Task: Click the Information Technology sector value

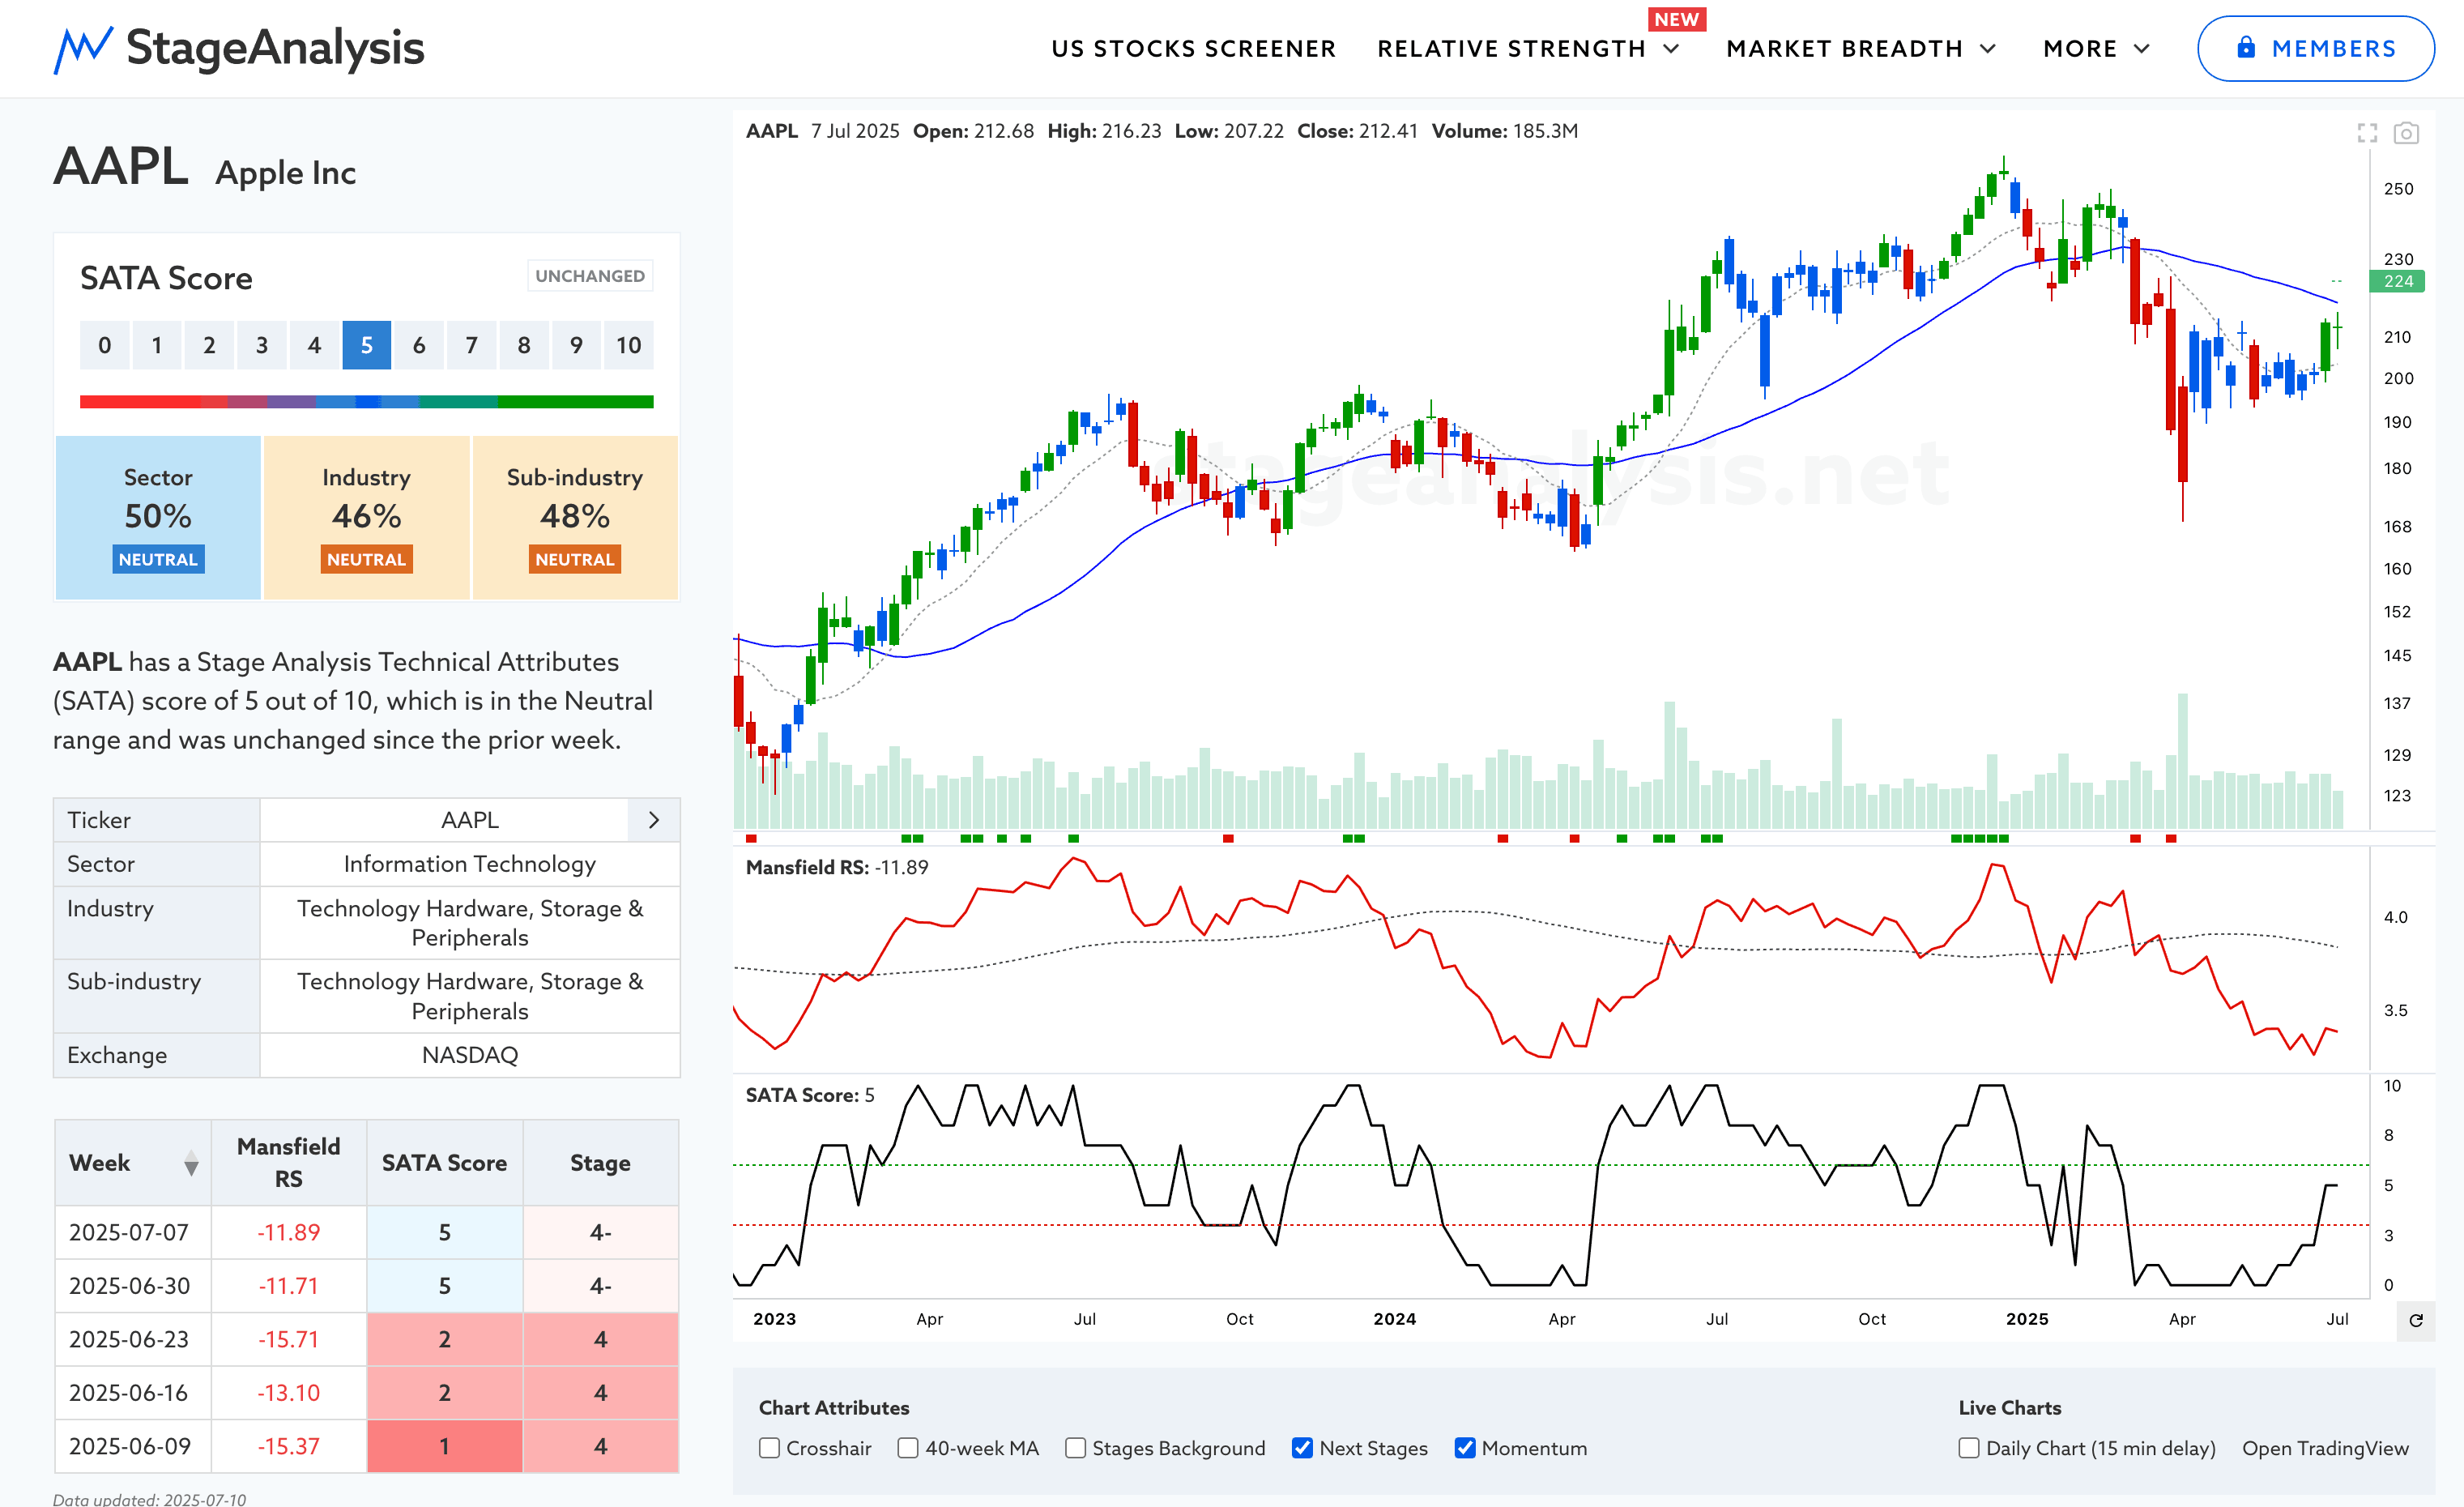Action: tap(470, 864)
